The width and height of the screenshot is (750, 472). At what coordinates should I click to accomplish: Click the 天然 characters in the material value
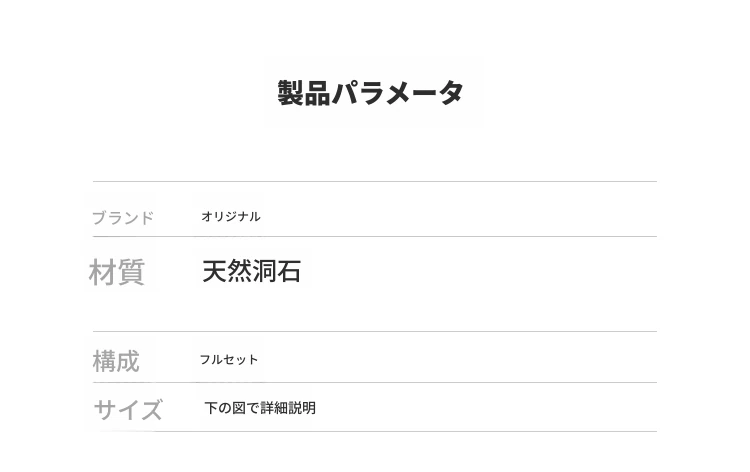pyautogui.click(x=227, y=271)
